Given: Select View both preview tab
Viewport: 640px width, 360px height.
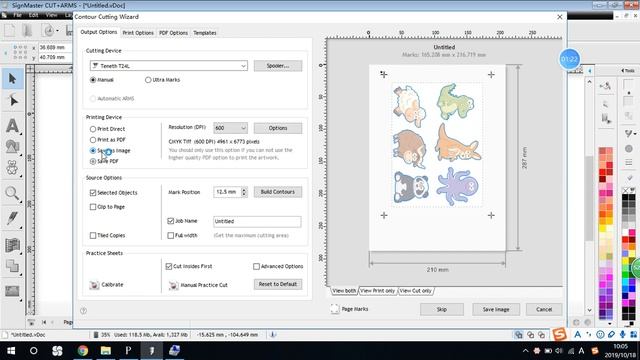Looking at the screenshot, I should [344, 291].
